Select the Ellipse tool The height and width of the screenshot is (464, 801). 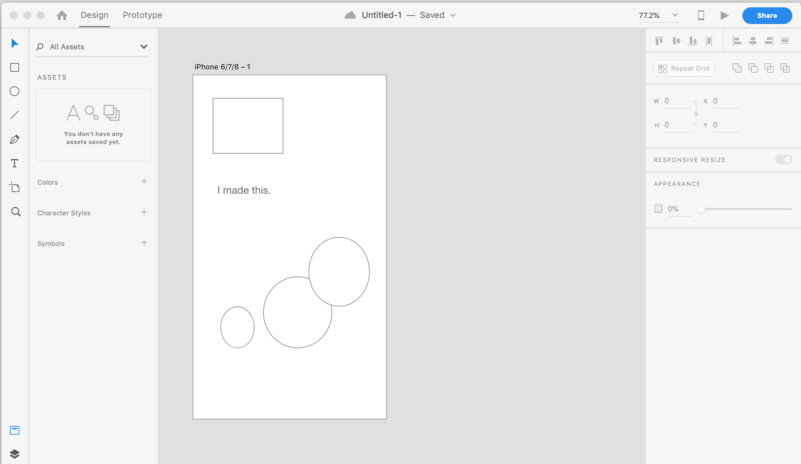click(x=15, y=91)
